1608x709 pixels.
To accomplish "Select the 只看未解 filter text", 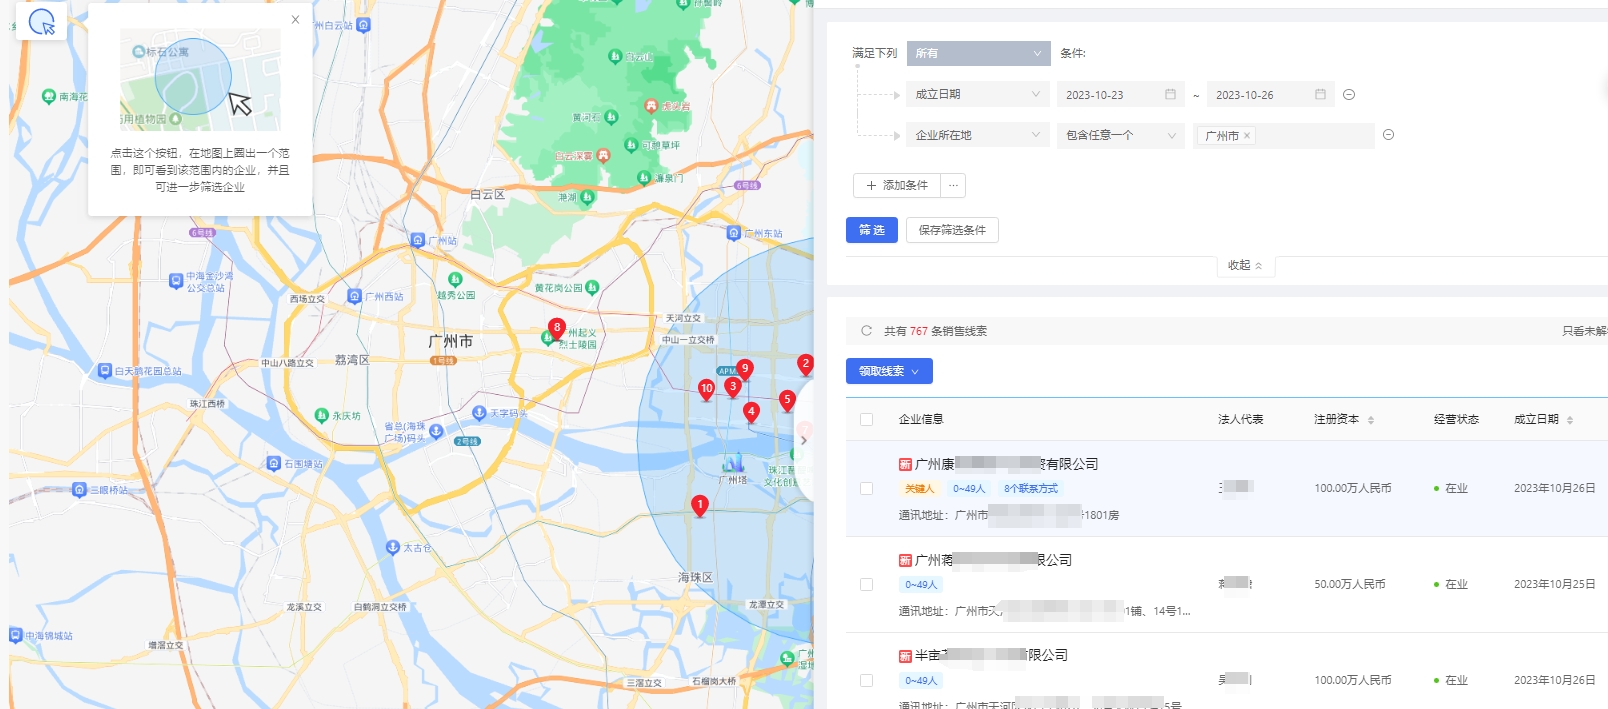I will (1584, 331).
